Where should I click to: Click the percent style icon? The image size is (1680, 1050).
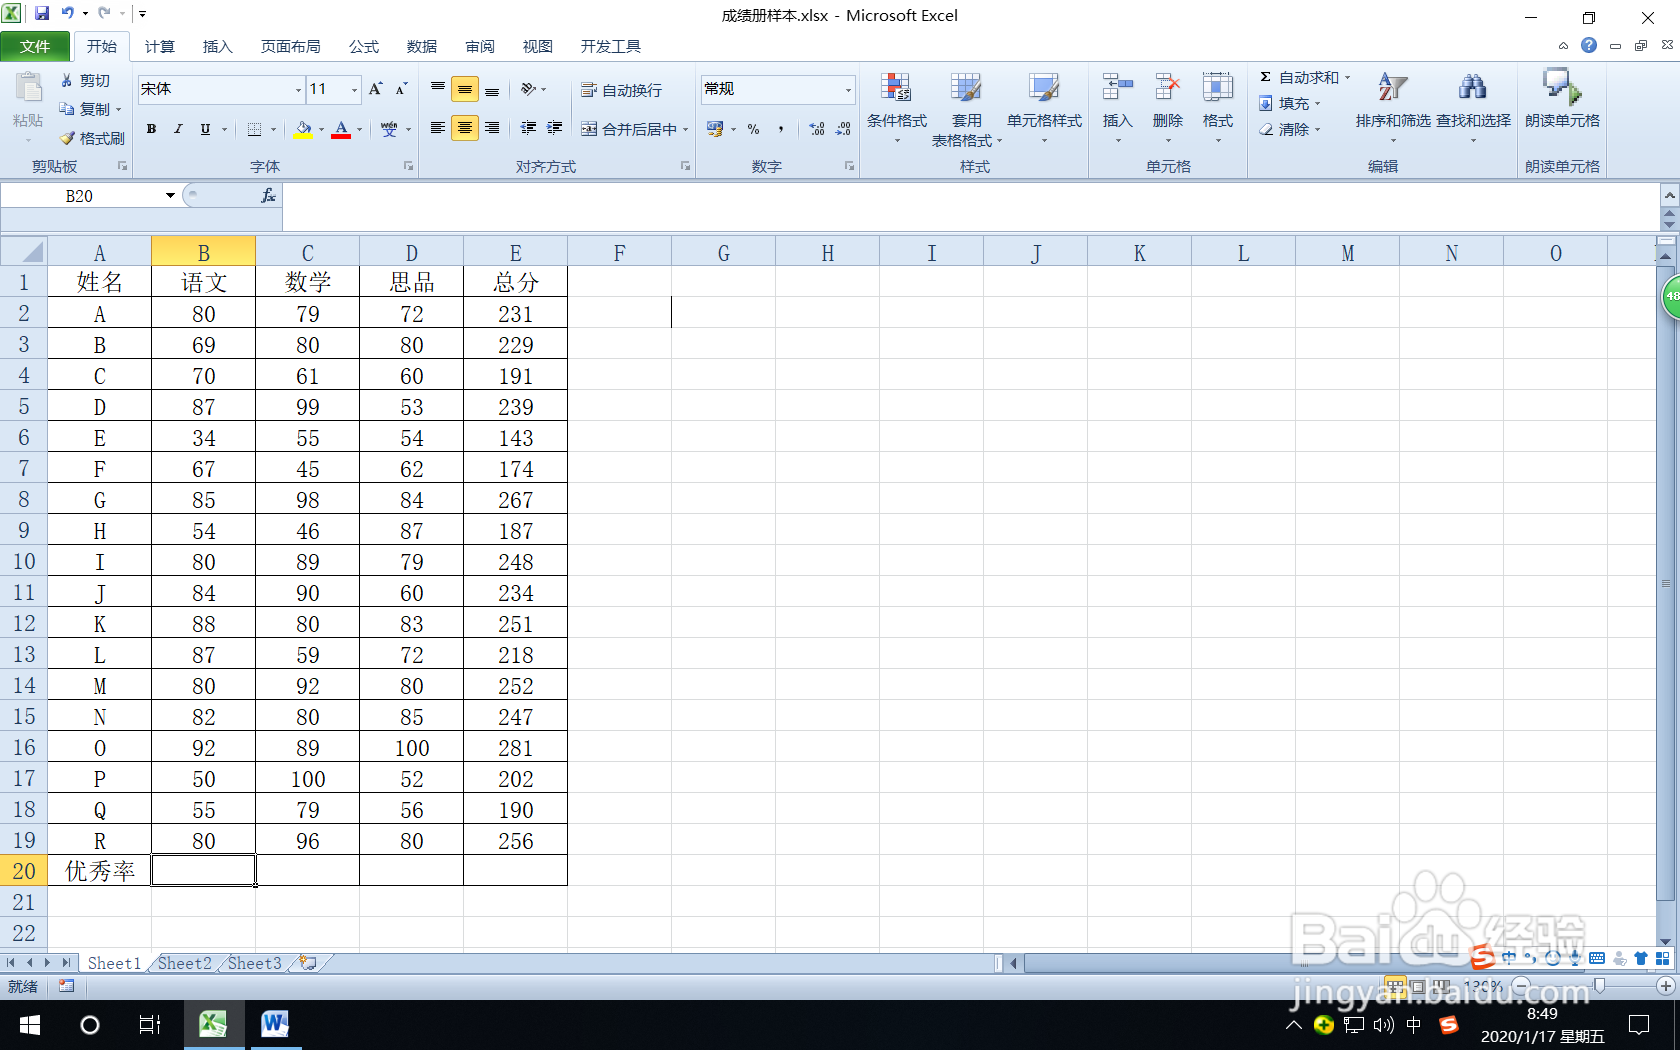[754, 129]
